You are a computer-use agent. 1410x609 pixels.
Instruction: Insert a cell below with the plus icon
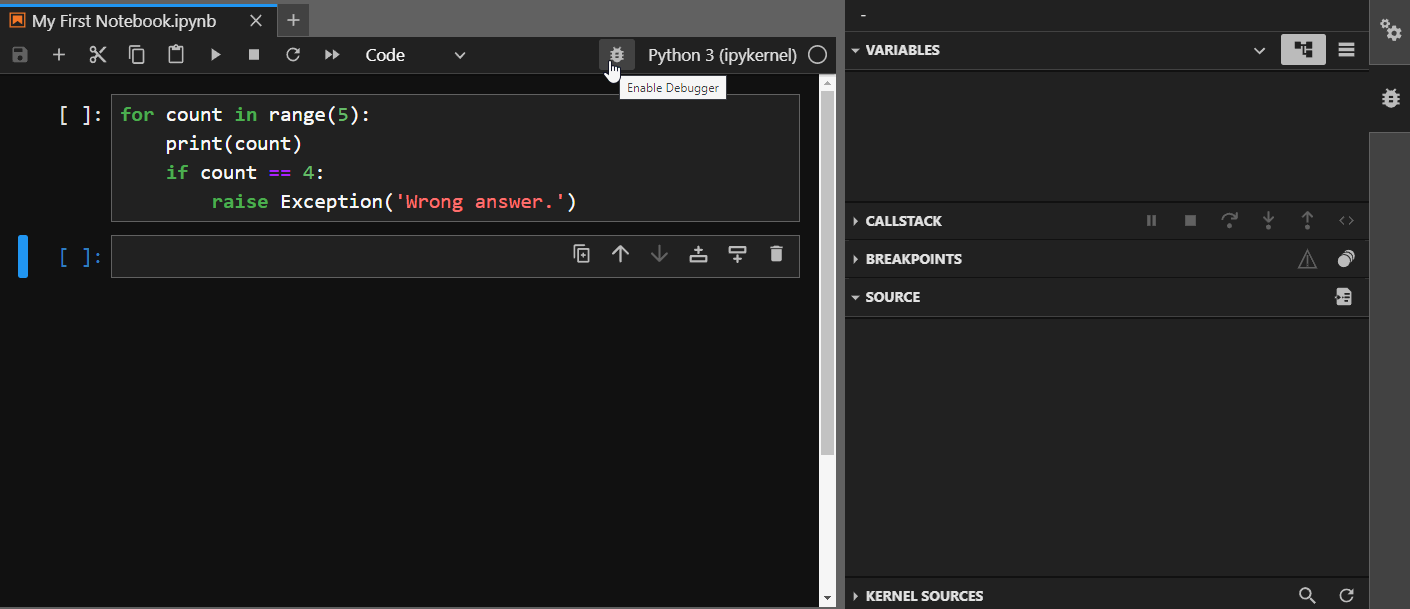pyautogui.click(x=59, y=55)
